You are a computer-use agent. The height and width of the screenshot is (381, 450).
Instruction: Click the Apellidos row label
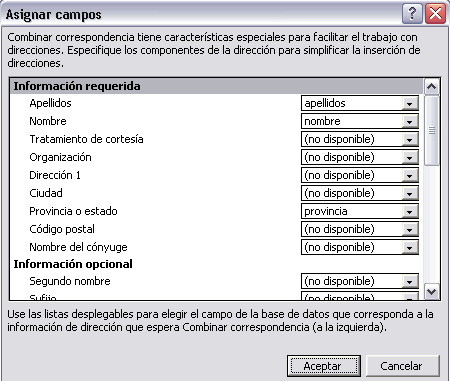[50, 103]
